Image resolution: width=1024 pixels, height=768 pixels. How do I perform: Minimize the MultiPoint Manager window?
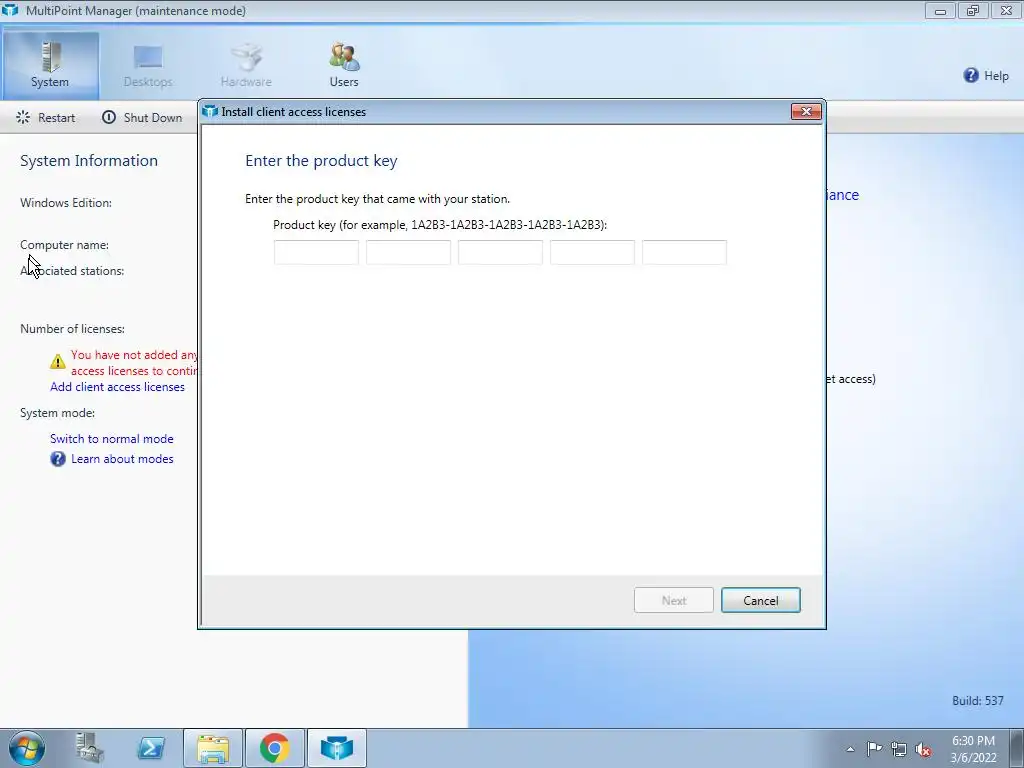pos(940,10)
